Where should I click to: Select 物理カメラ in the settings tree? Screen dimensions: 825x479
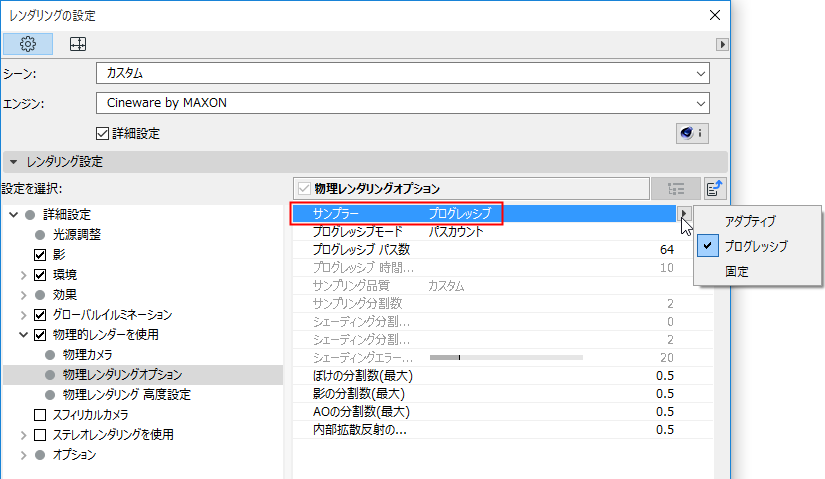click(x=87, y=355)
